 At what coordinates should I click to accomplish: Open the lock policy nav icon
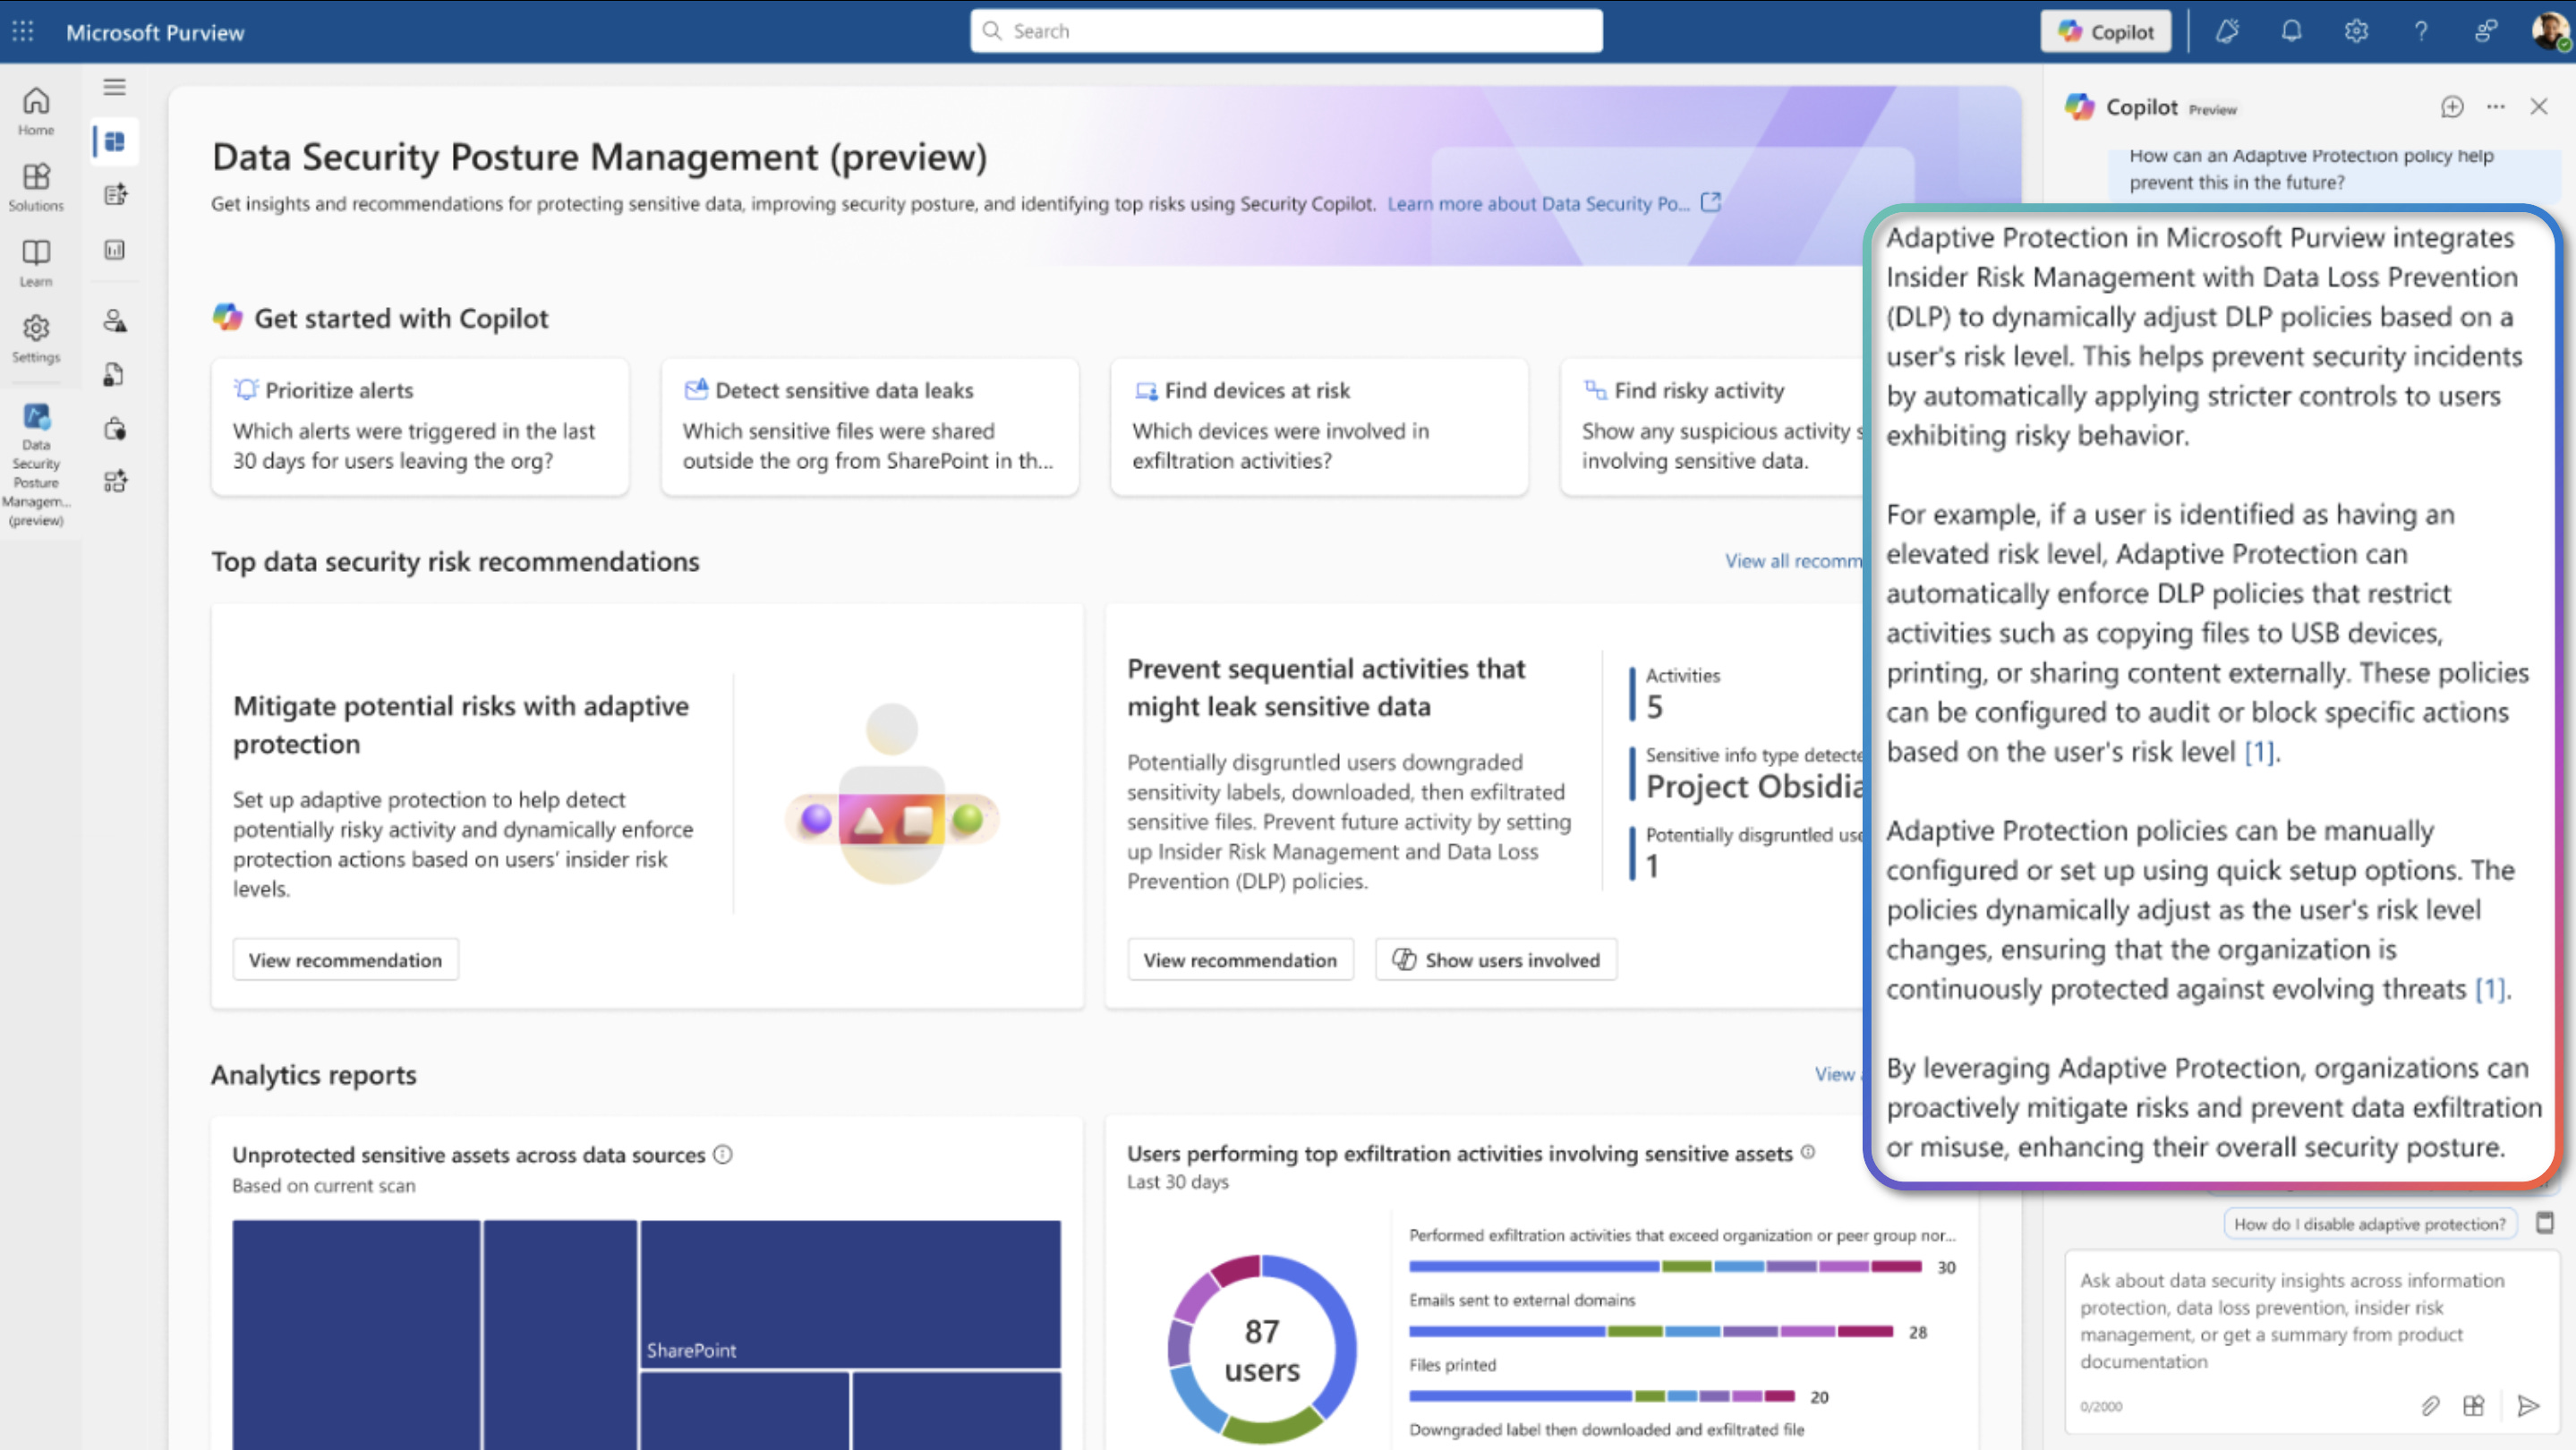pyautogui.click(x=115, y=429)
